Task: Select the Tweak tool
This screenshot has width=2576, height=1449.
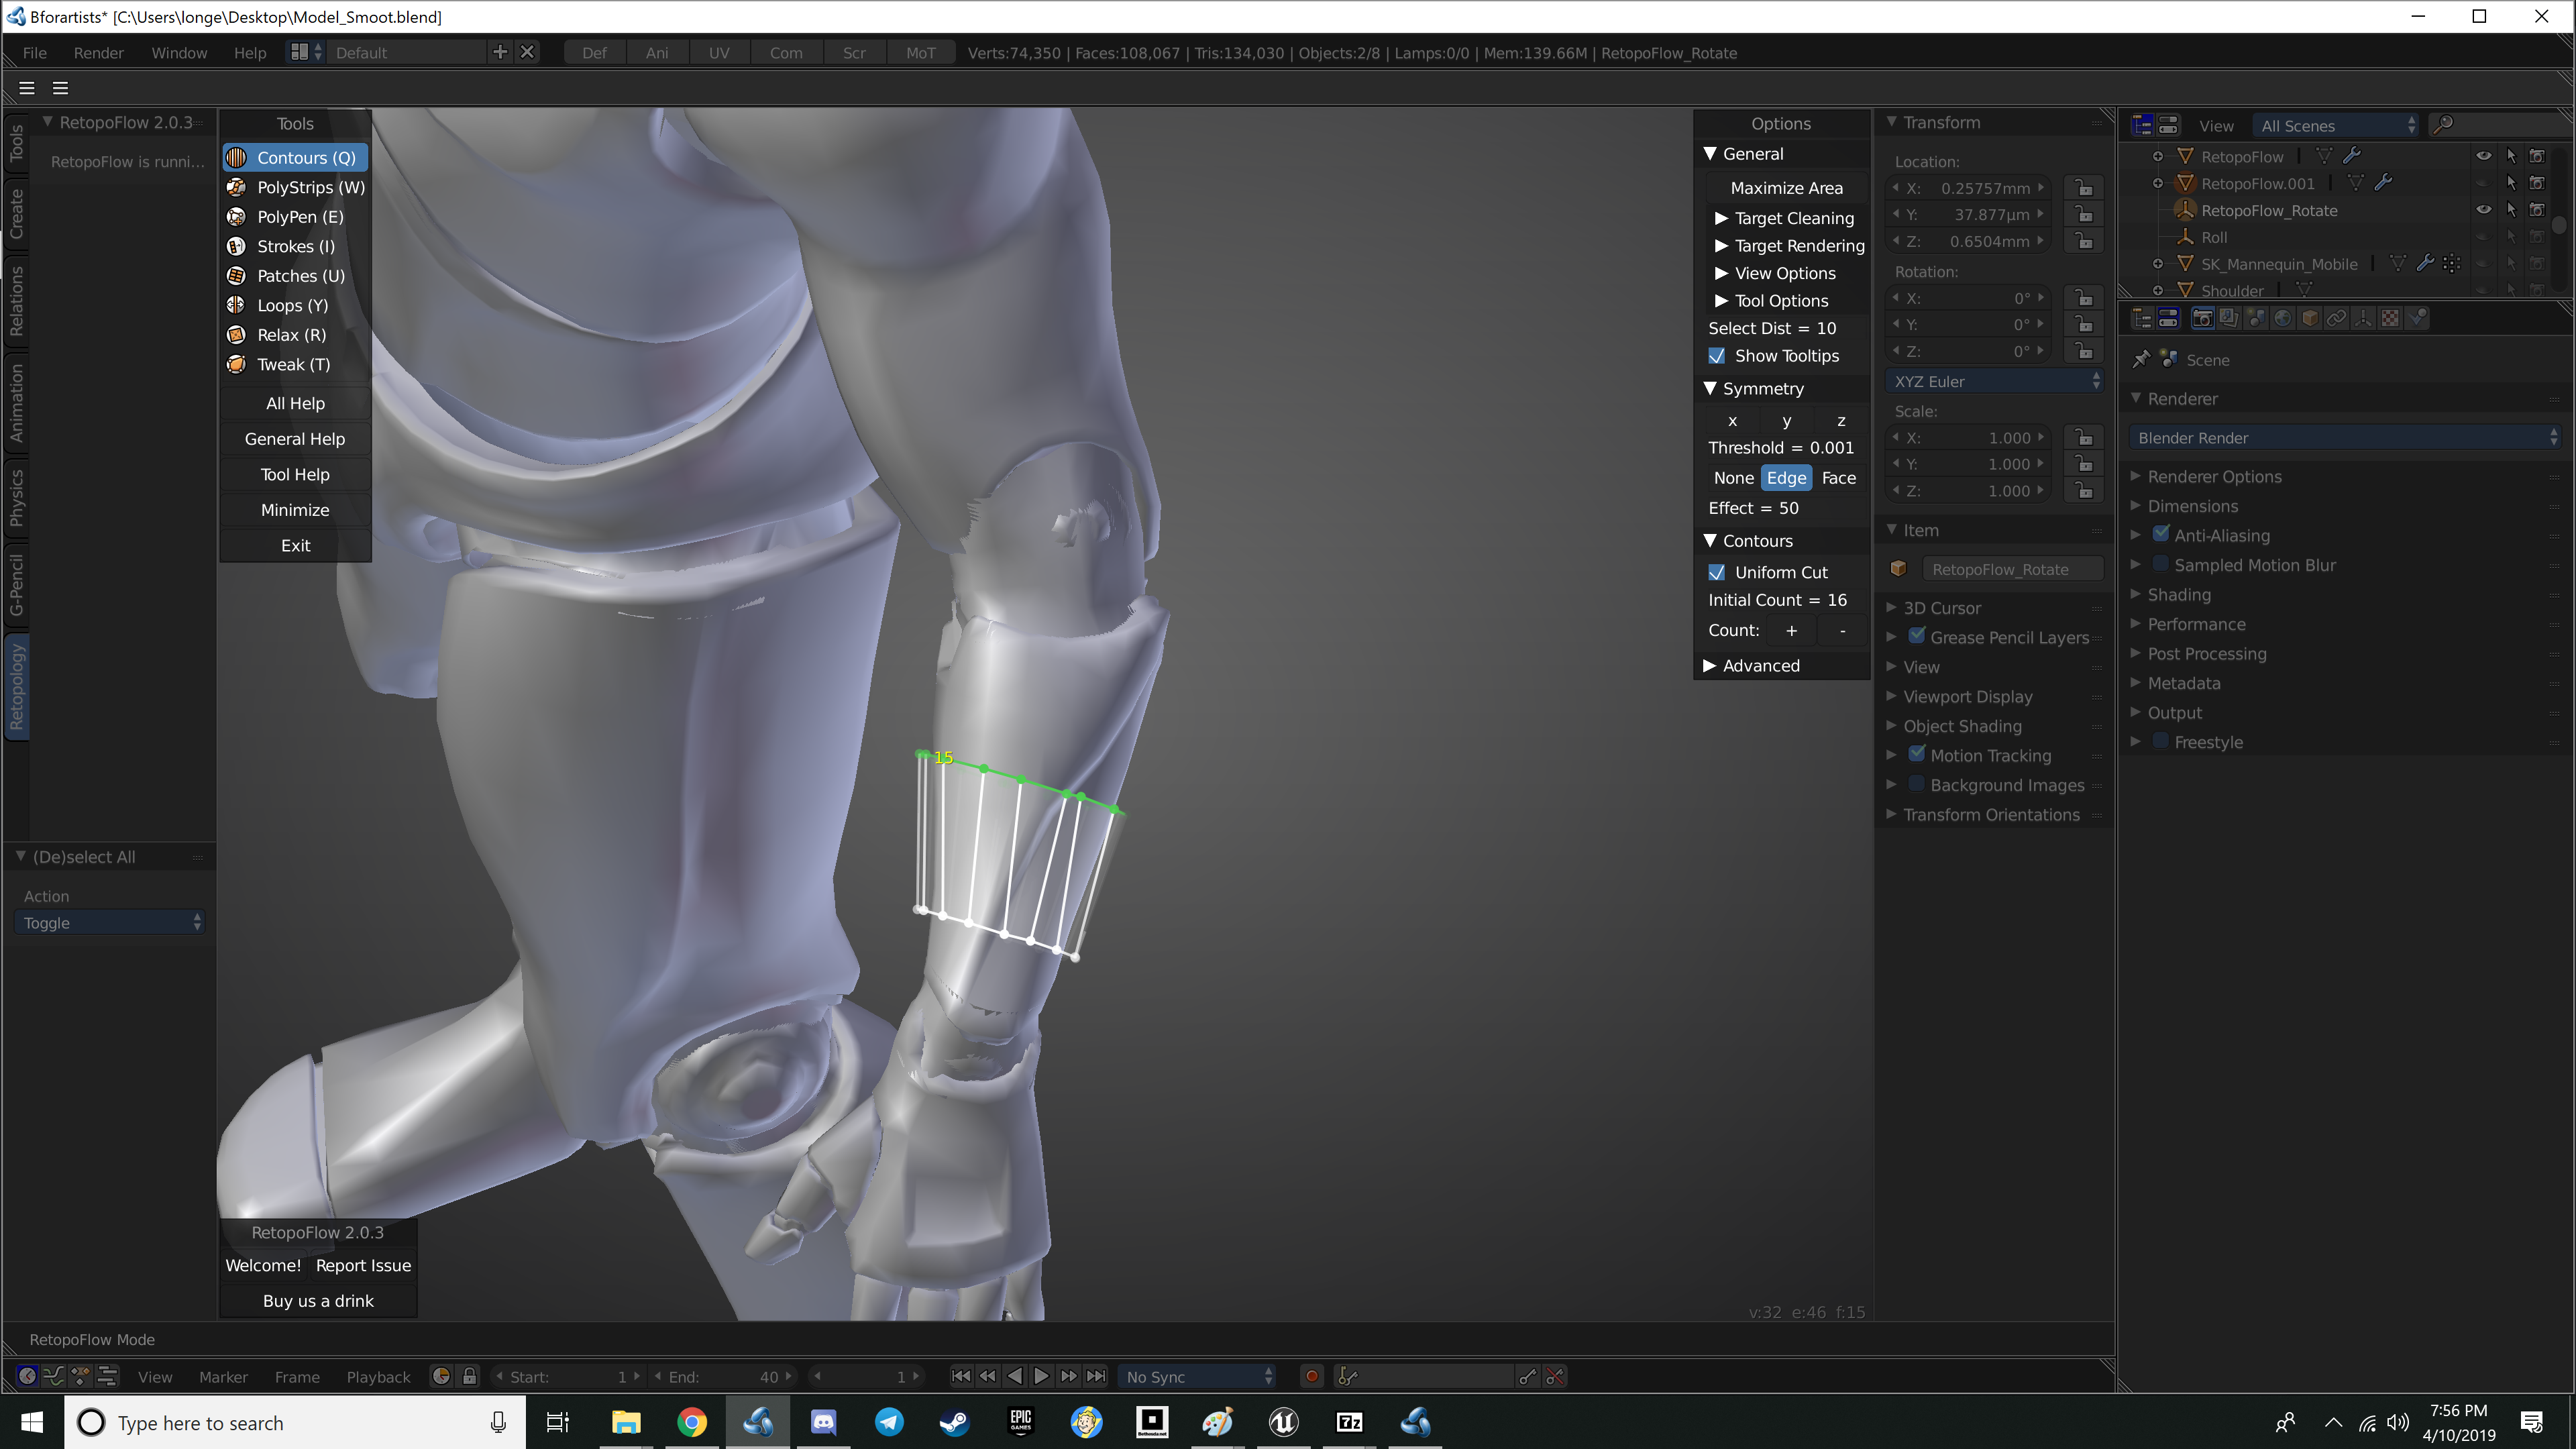Action: 292,364
